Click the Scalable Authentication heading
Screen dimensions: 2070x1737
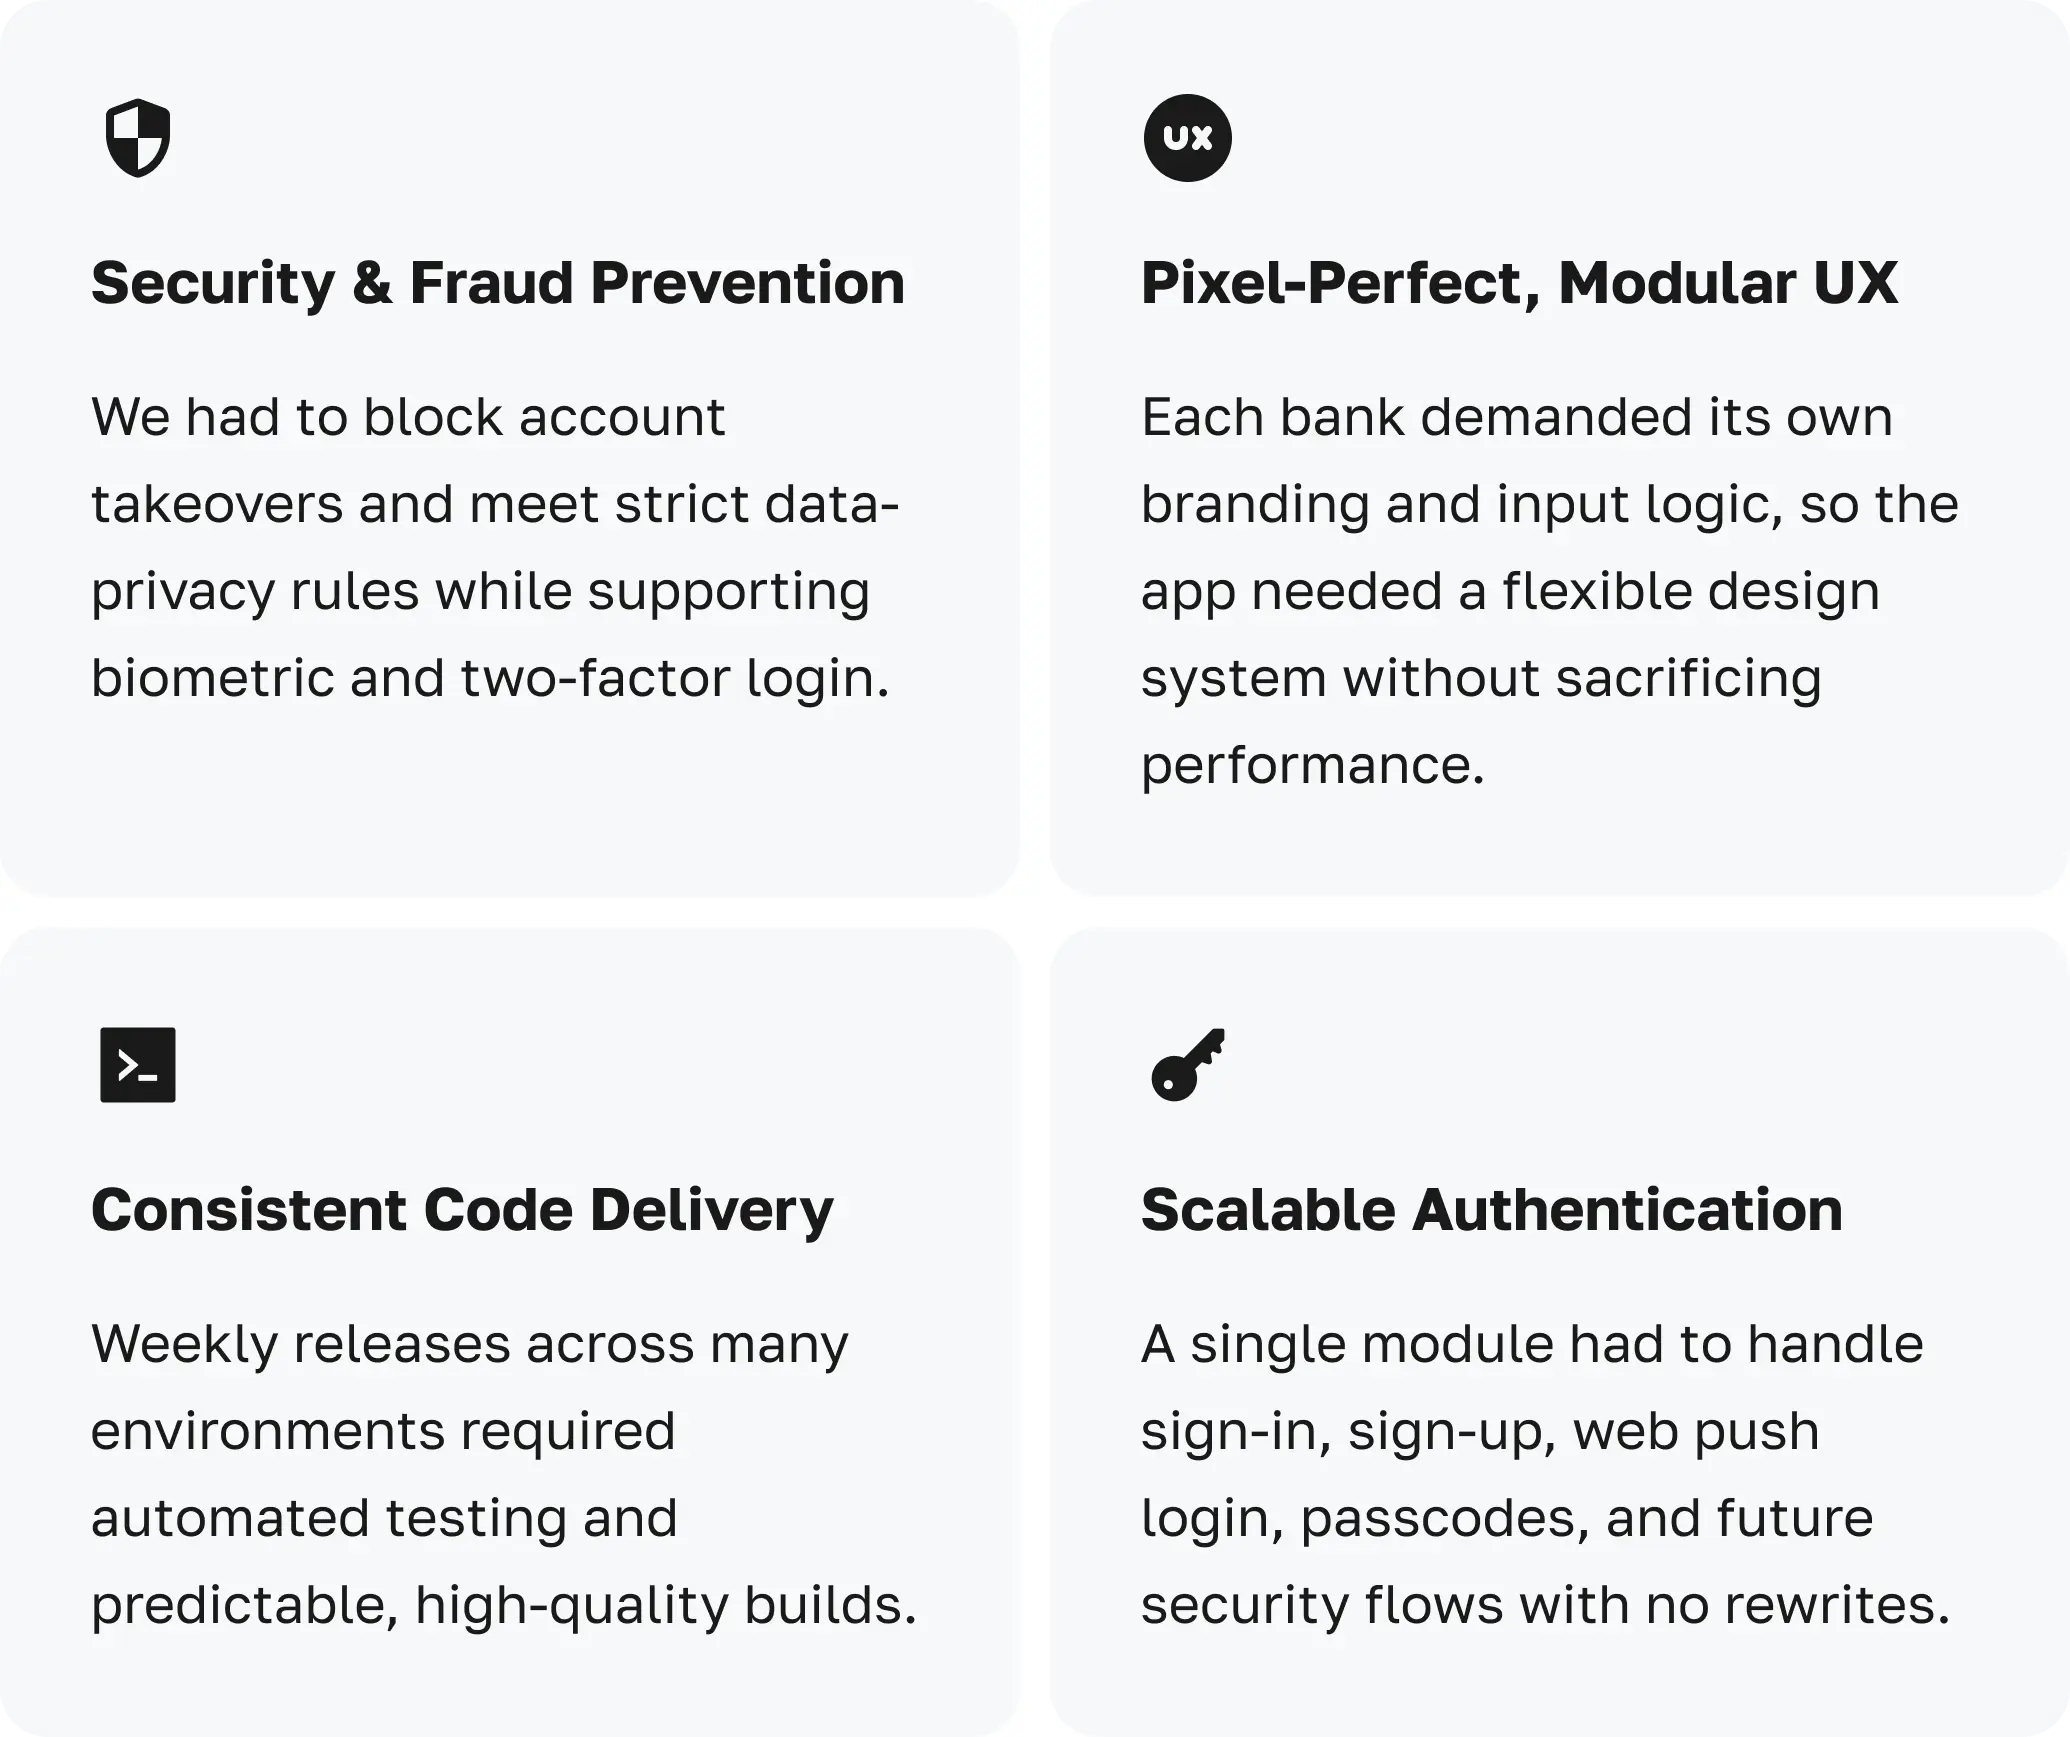pos(1491,1210)
